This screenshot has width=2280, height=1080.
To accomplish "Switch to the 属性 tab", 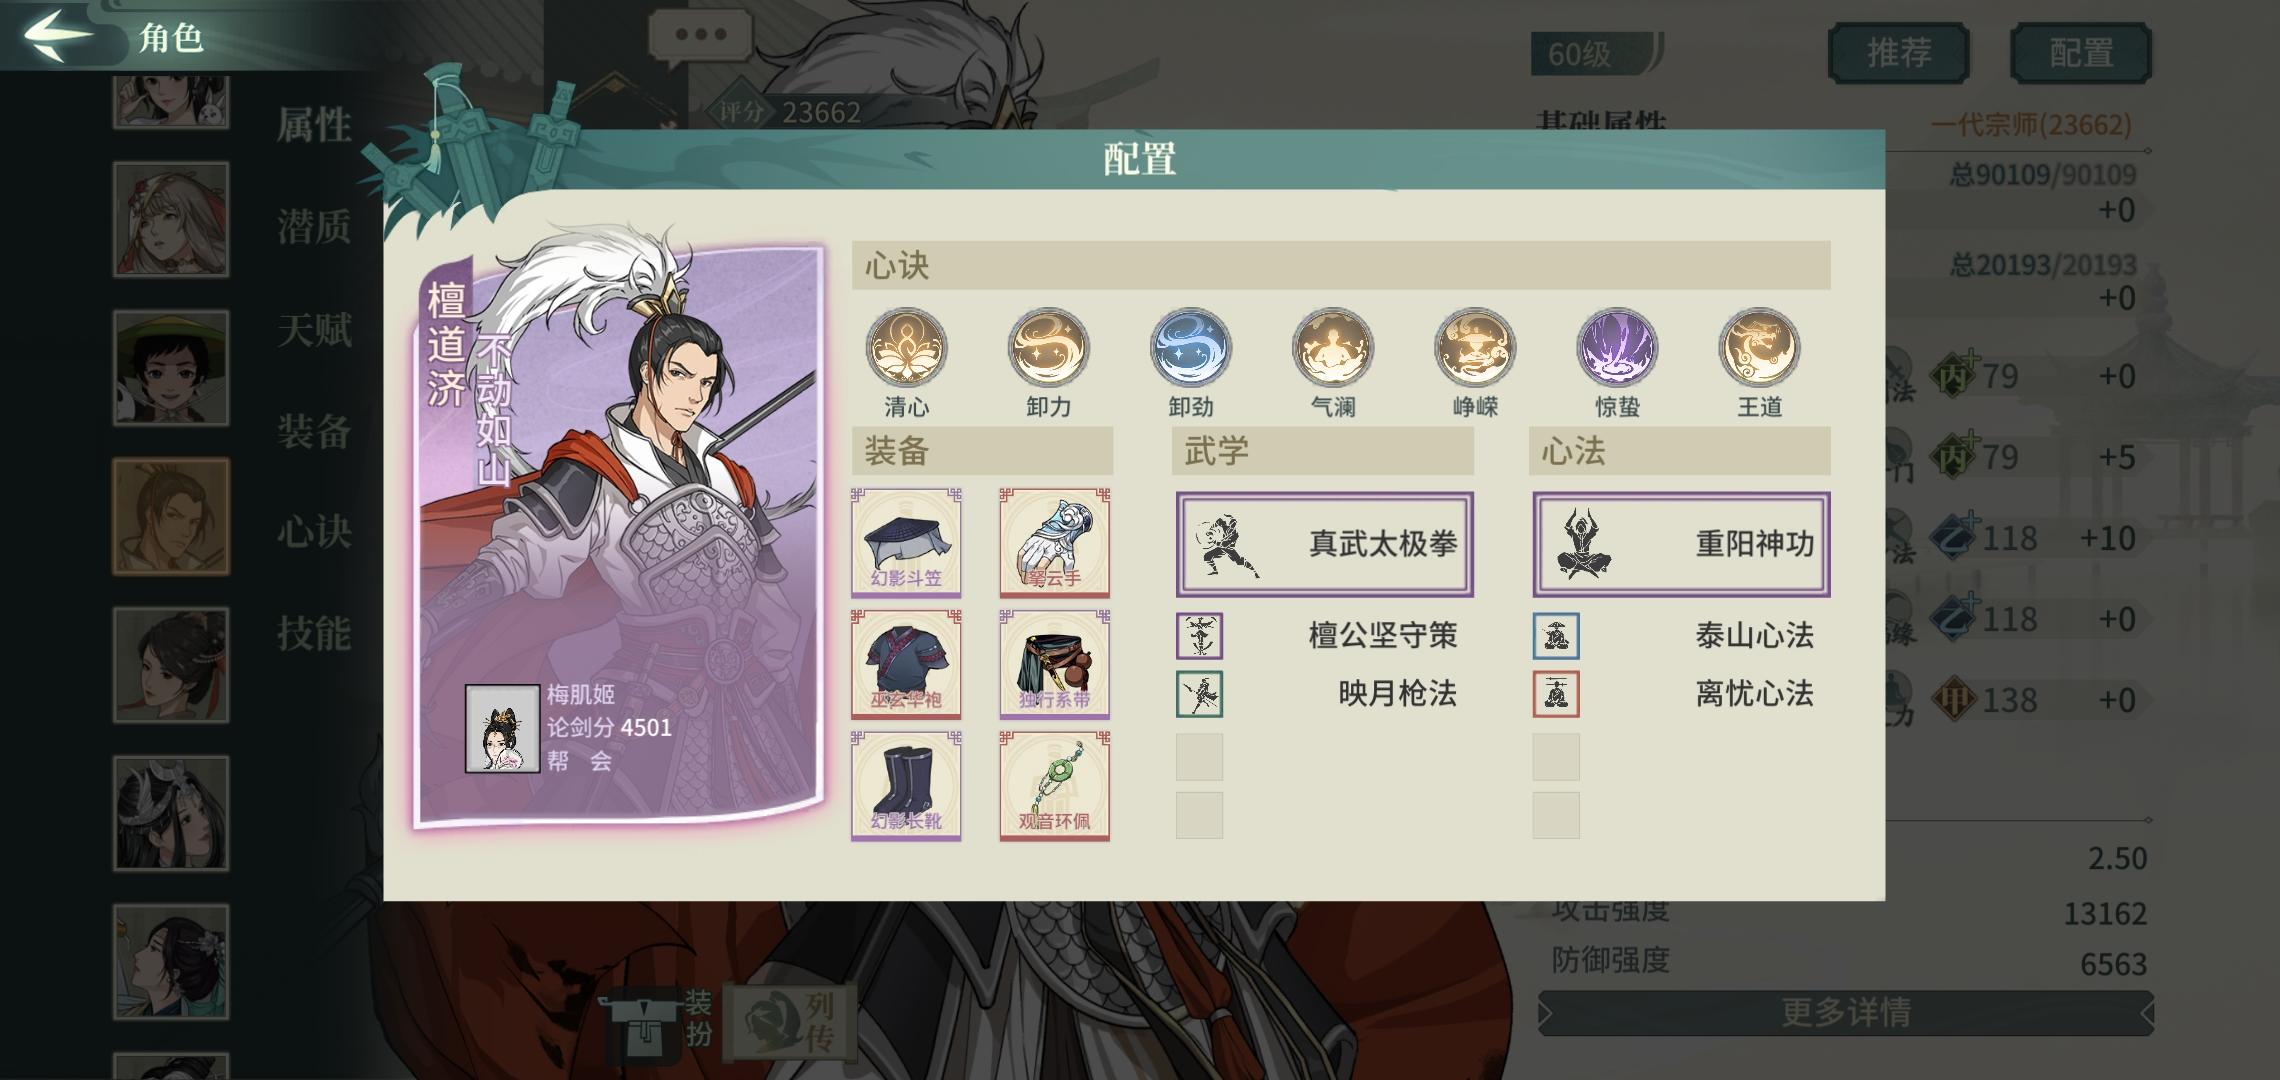I will tap(314, 126).
